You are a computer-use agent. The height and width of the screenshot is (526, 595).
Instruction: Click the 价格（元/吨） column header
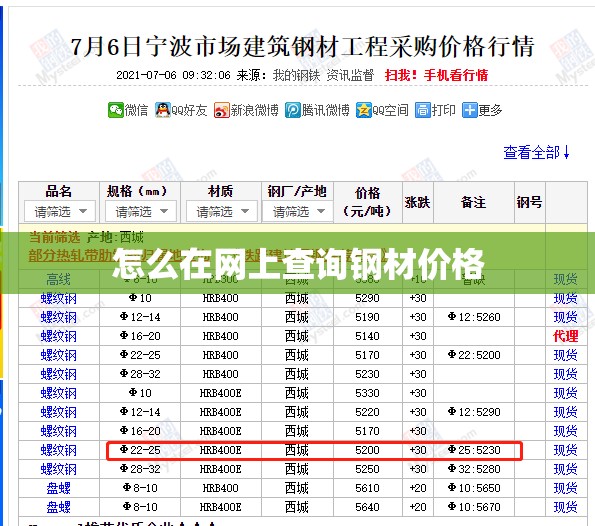367,202
